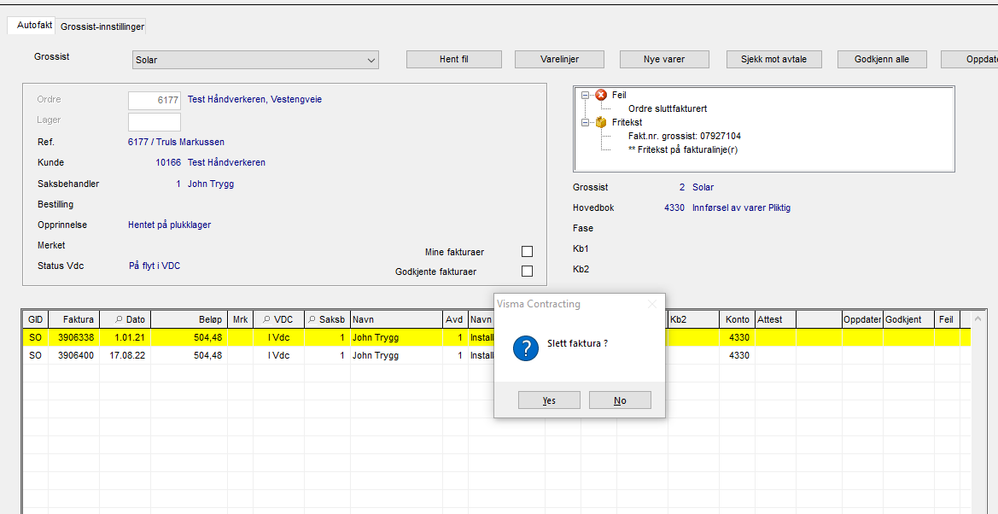Click the Konto column header
998x514 pixels.
737,319
